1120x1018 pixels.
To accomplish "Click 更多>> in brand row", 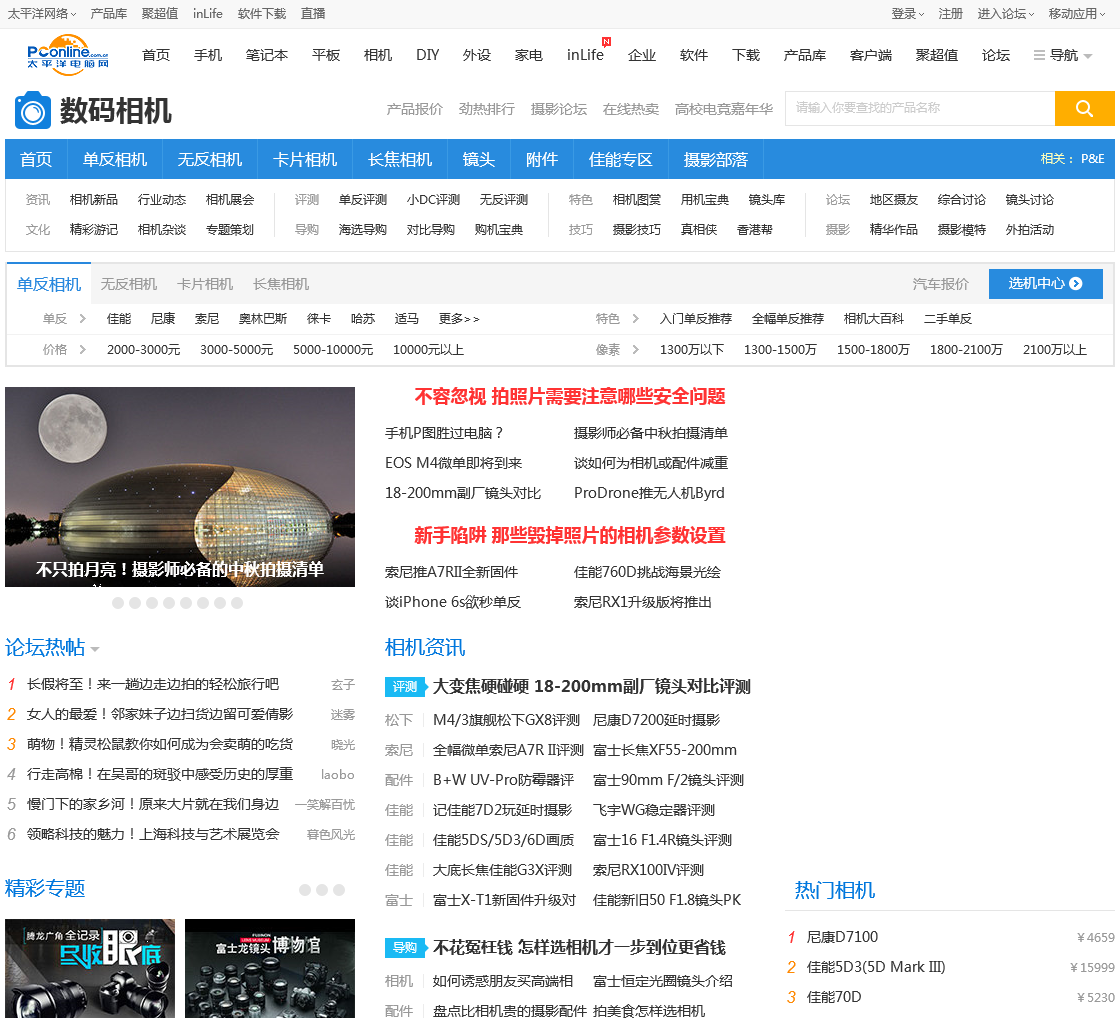I will [x=459, y=319].
